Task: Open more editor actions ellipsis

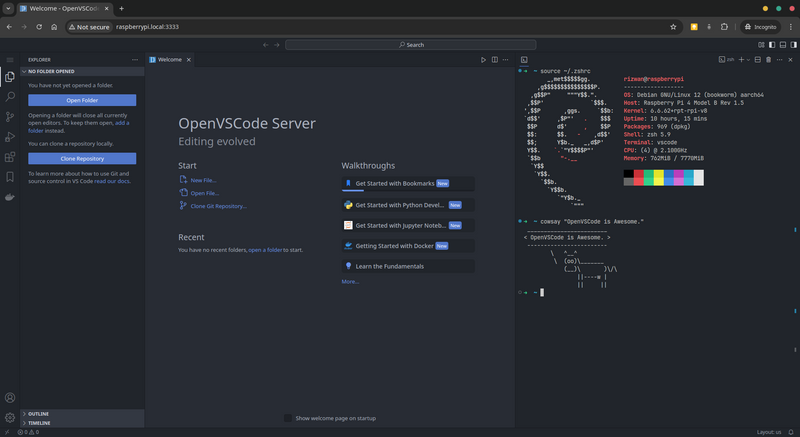Action: coord(506,60)
